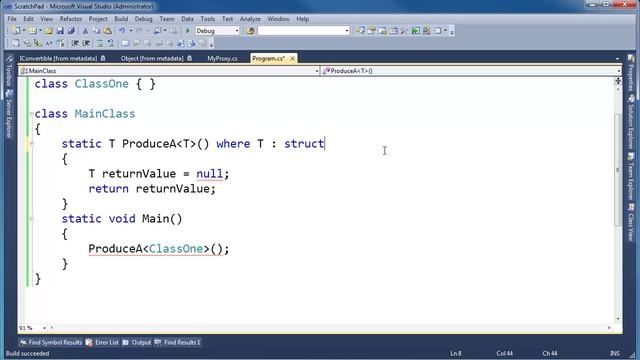
Task: Click the underlined null keyword in code
Action: click(x=209, y=174)
